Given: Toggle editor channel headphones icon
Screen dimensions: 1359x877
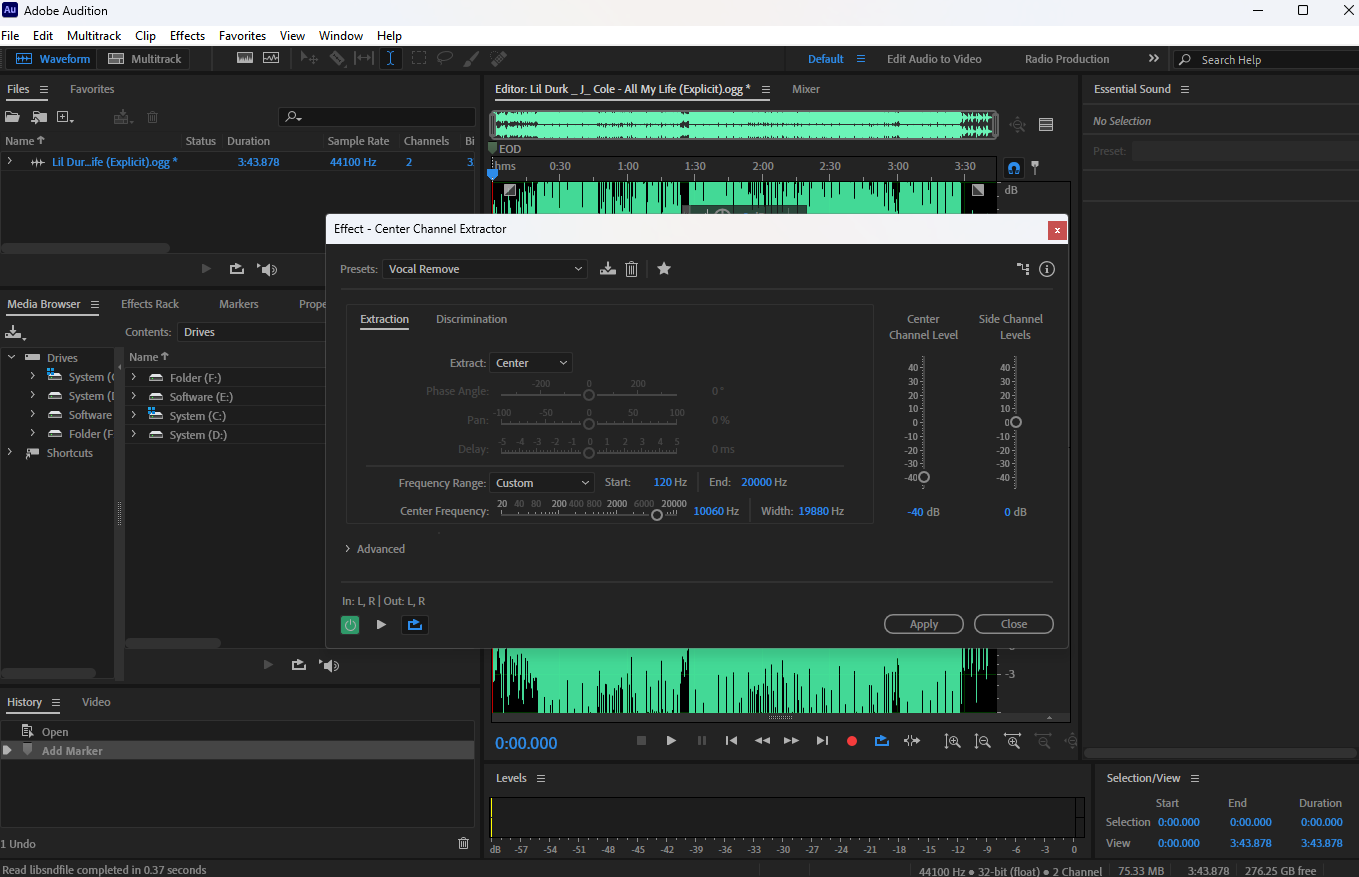Looking at the screenshot, I should coord(1013,168).
